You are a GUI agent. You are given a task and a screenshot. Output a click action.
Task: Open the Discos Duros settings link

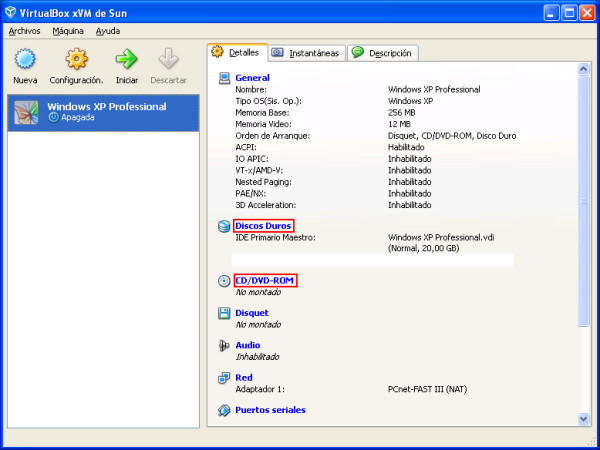[264, 226]
